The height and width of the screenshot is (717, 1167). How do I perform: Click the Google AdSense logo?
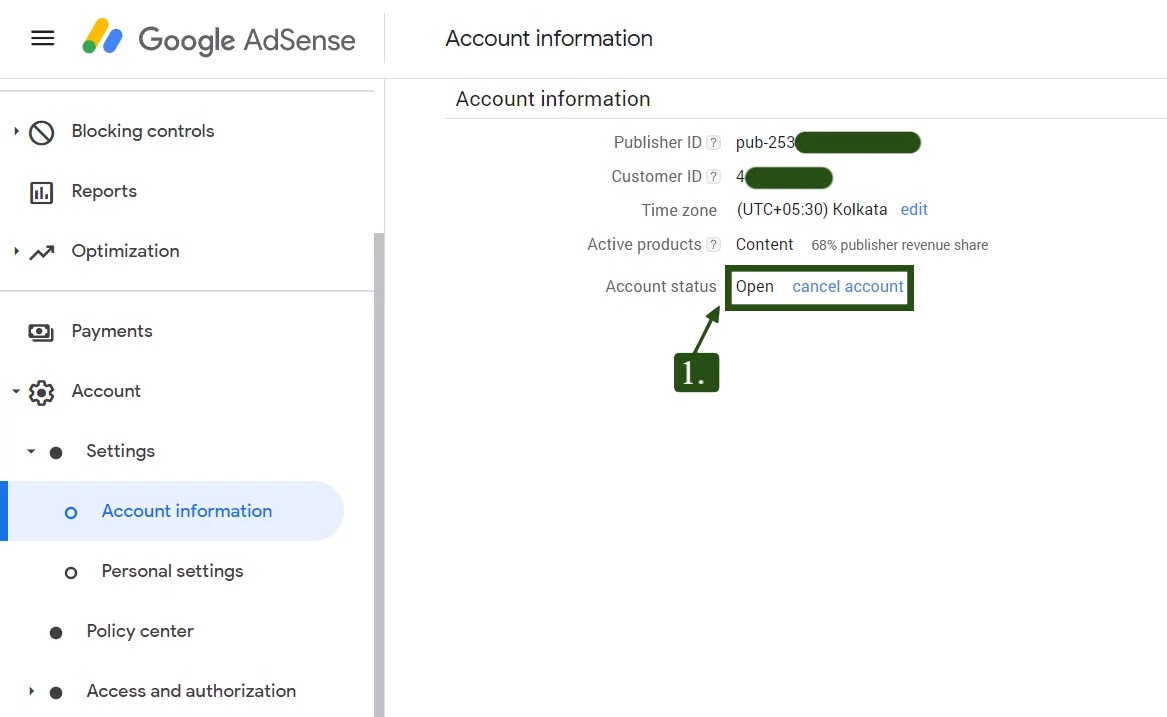[x=219, y=39]
